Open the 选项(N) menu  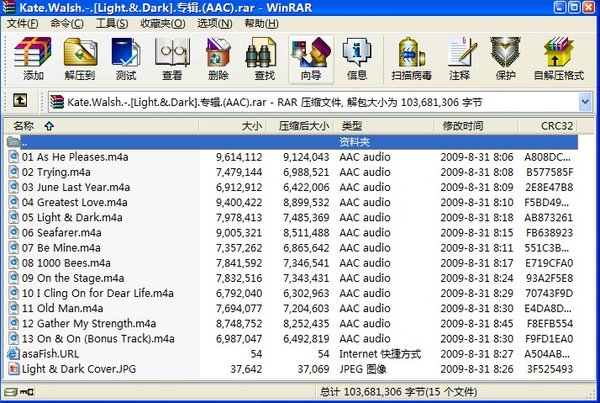pos(214,24)
